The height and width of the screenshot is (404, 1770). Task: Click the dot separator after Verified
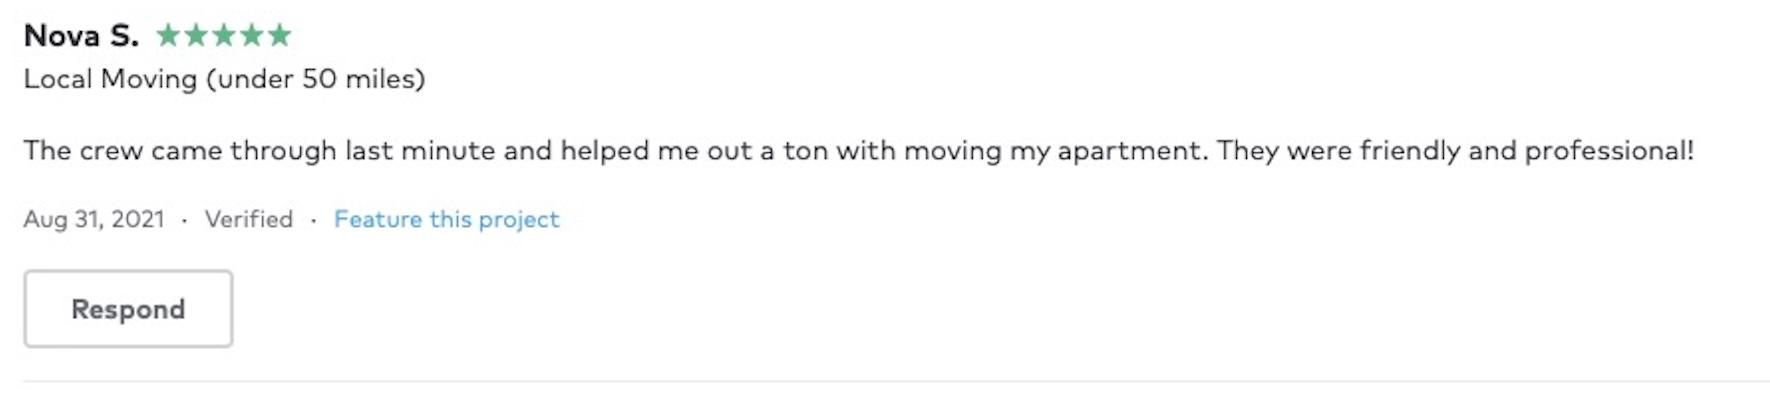pos(314,220)
